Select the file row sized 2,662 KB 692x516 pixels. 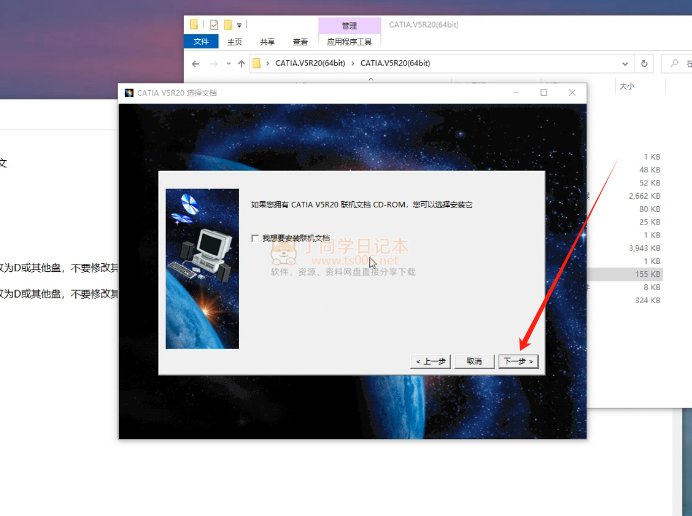625,196
